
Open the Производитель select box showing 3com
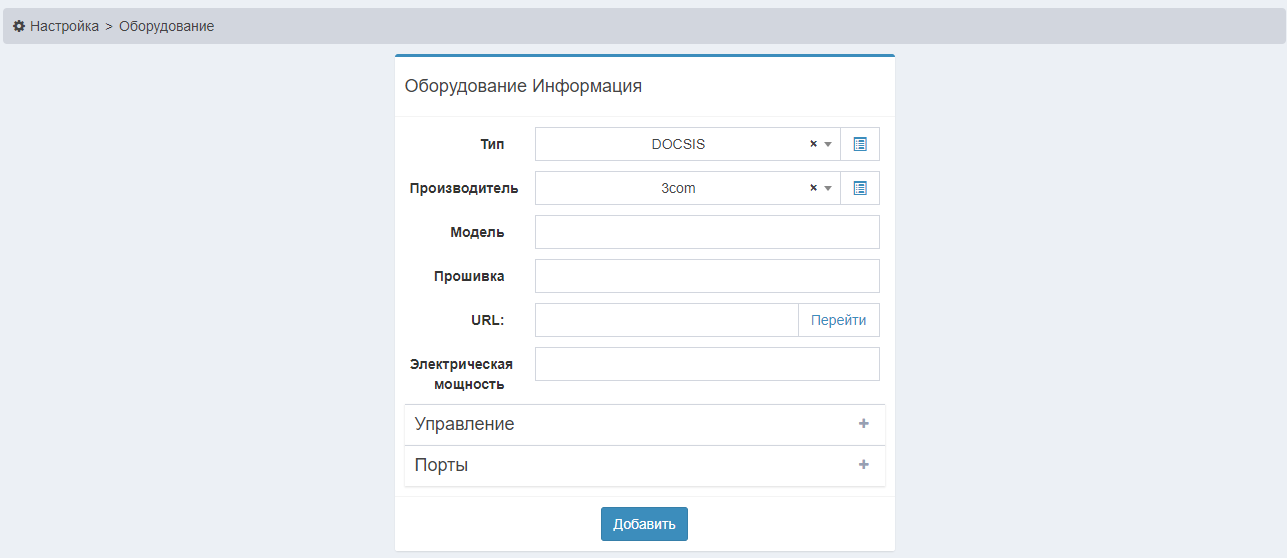pos(678,188)
